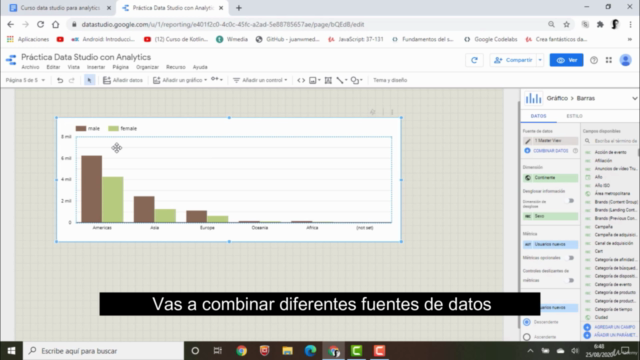This screenshot has height=360, width=640.
Task: Click the blend data help icon
Action: pyautogui.click(x=575, y=151)
